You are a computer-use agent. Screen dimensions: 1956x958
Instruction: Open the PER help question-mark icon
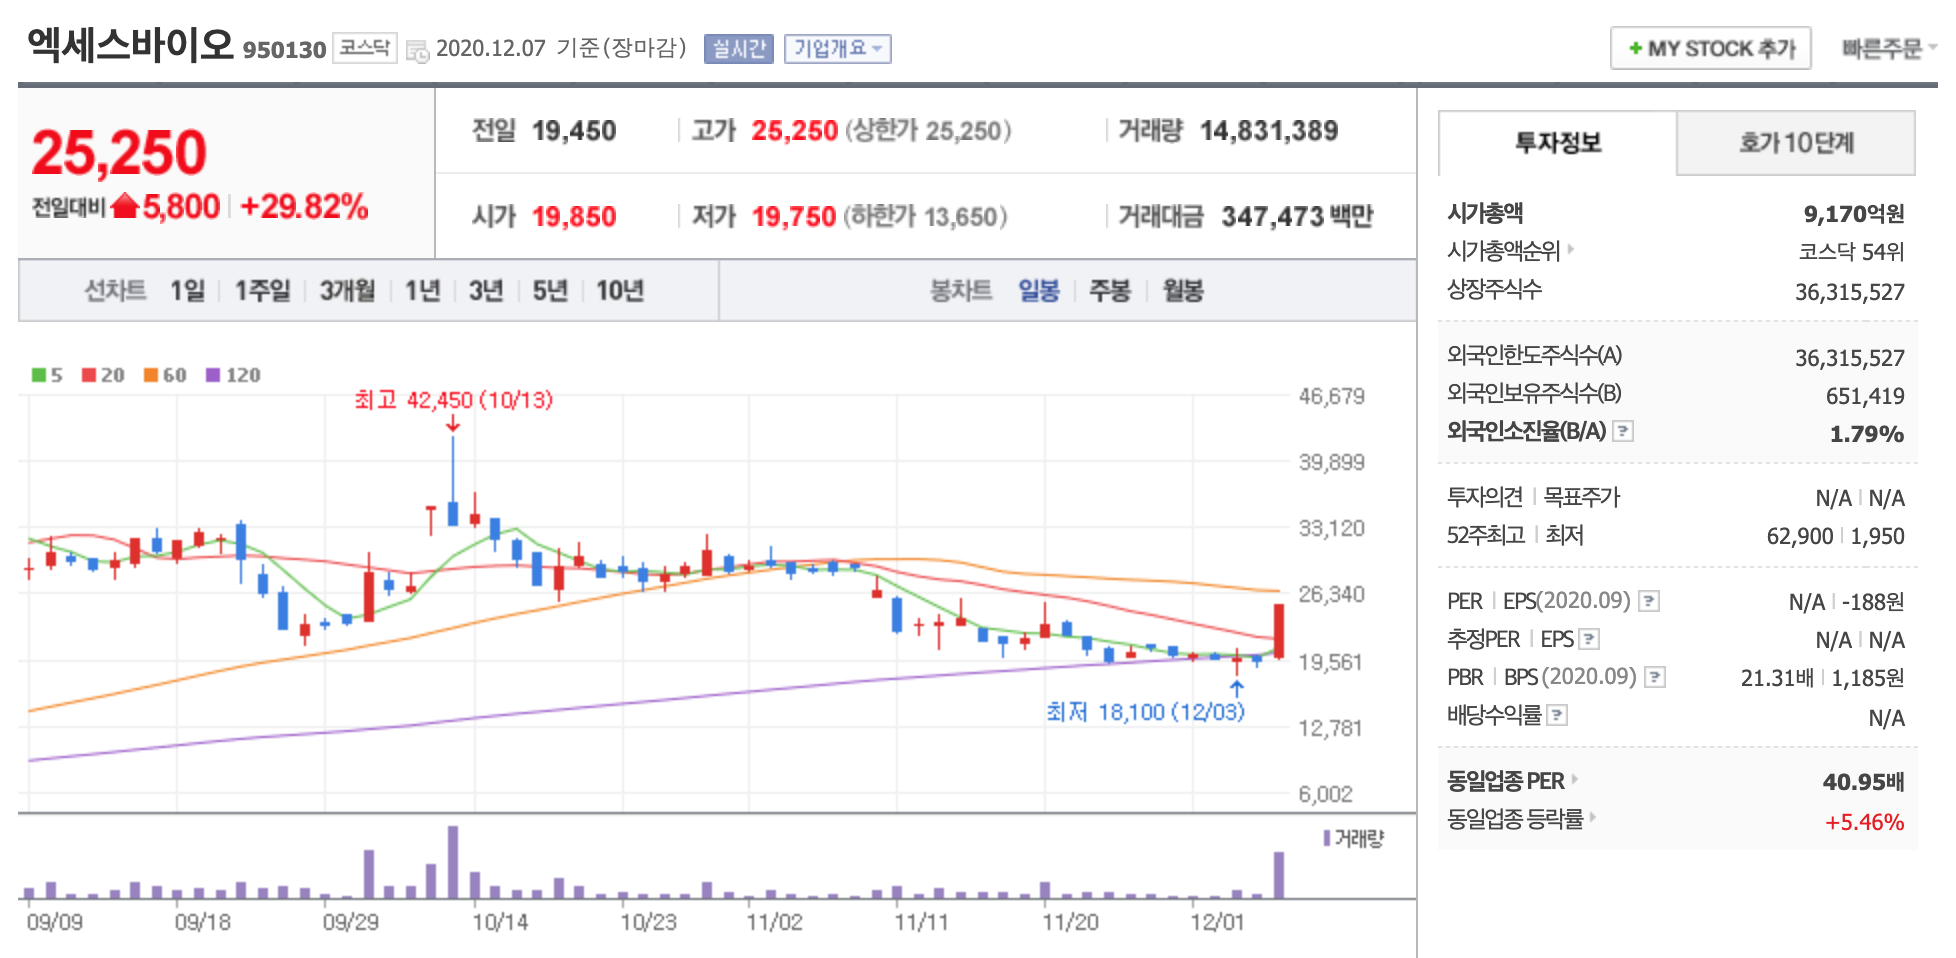[x=1650, y=601]
